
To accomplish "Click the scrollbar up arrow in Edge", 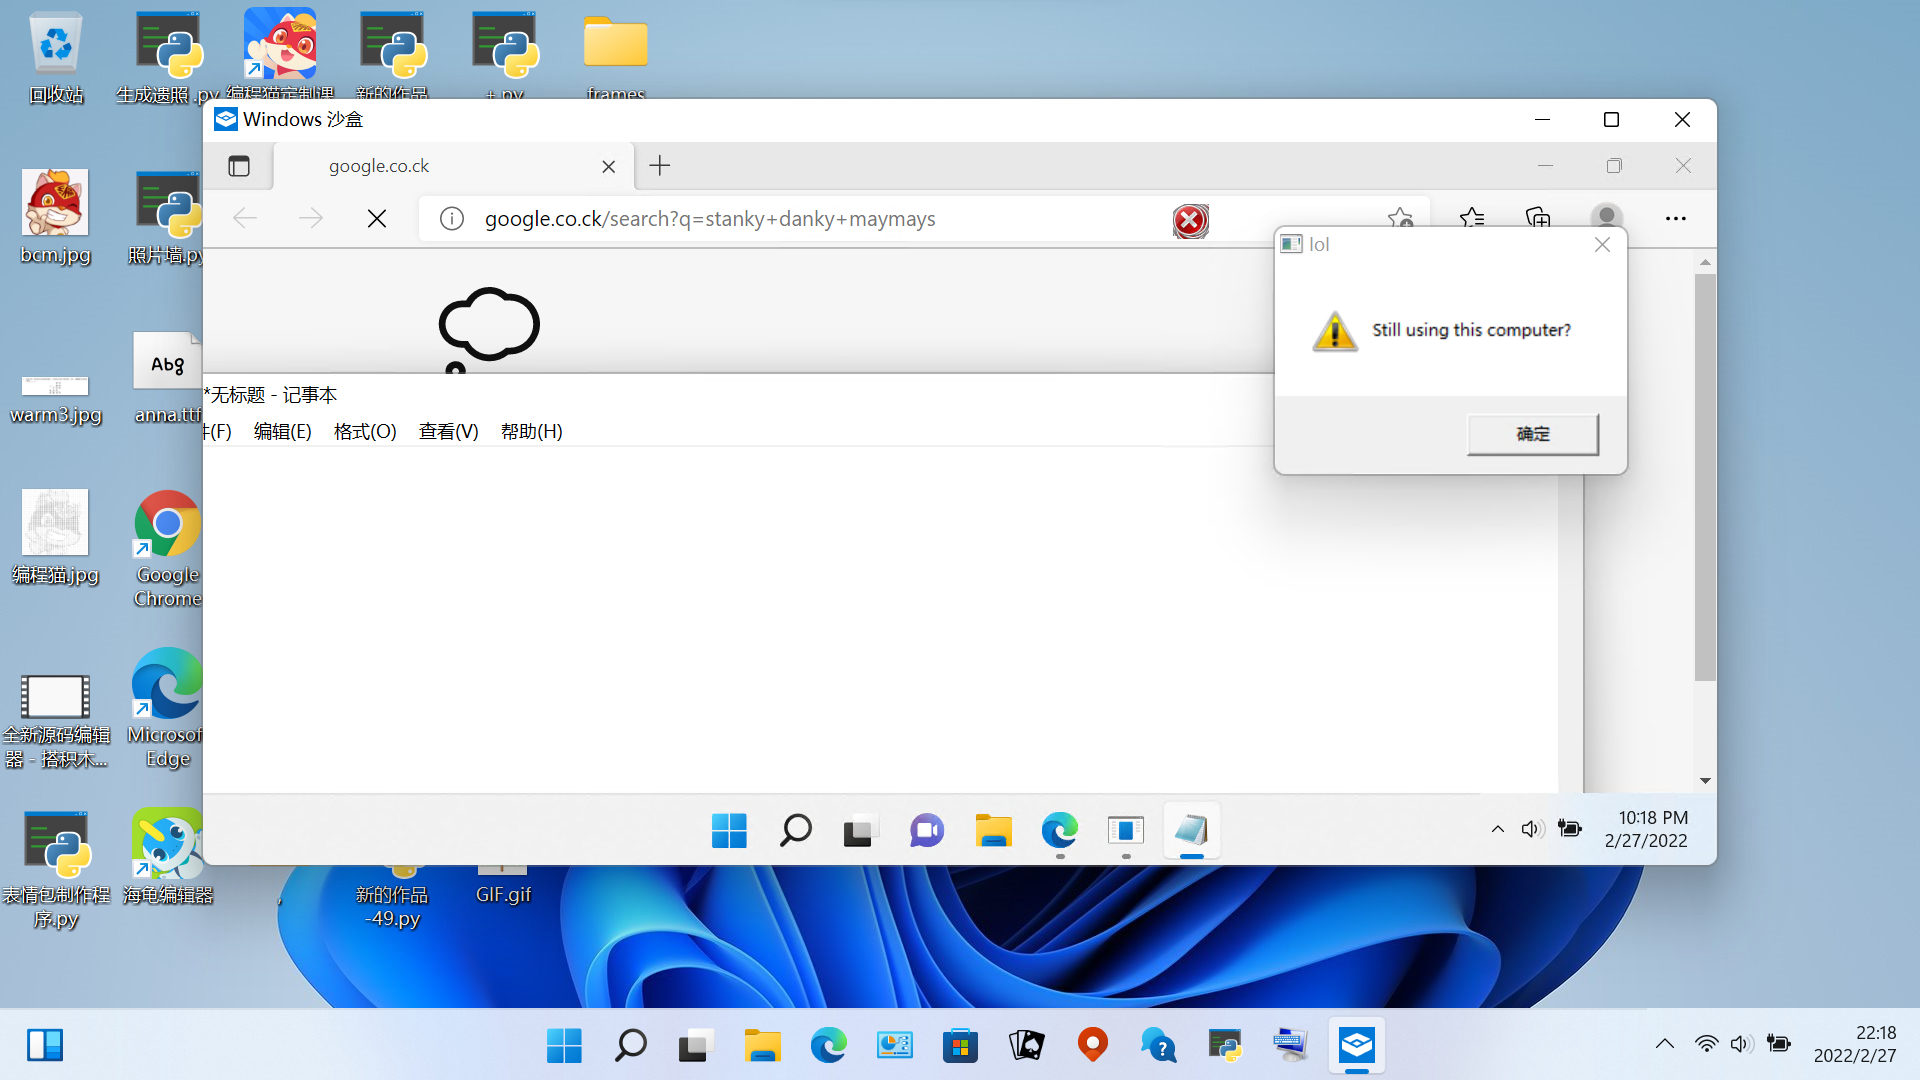I will coord(1705,262).
